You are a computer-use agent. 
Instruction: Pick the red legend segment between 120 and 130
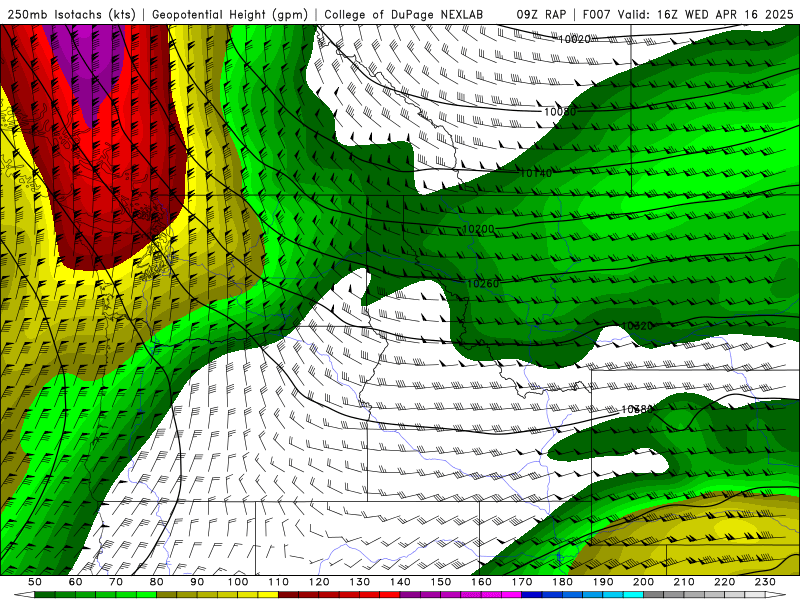coord(339,595)
